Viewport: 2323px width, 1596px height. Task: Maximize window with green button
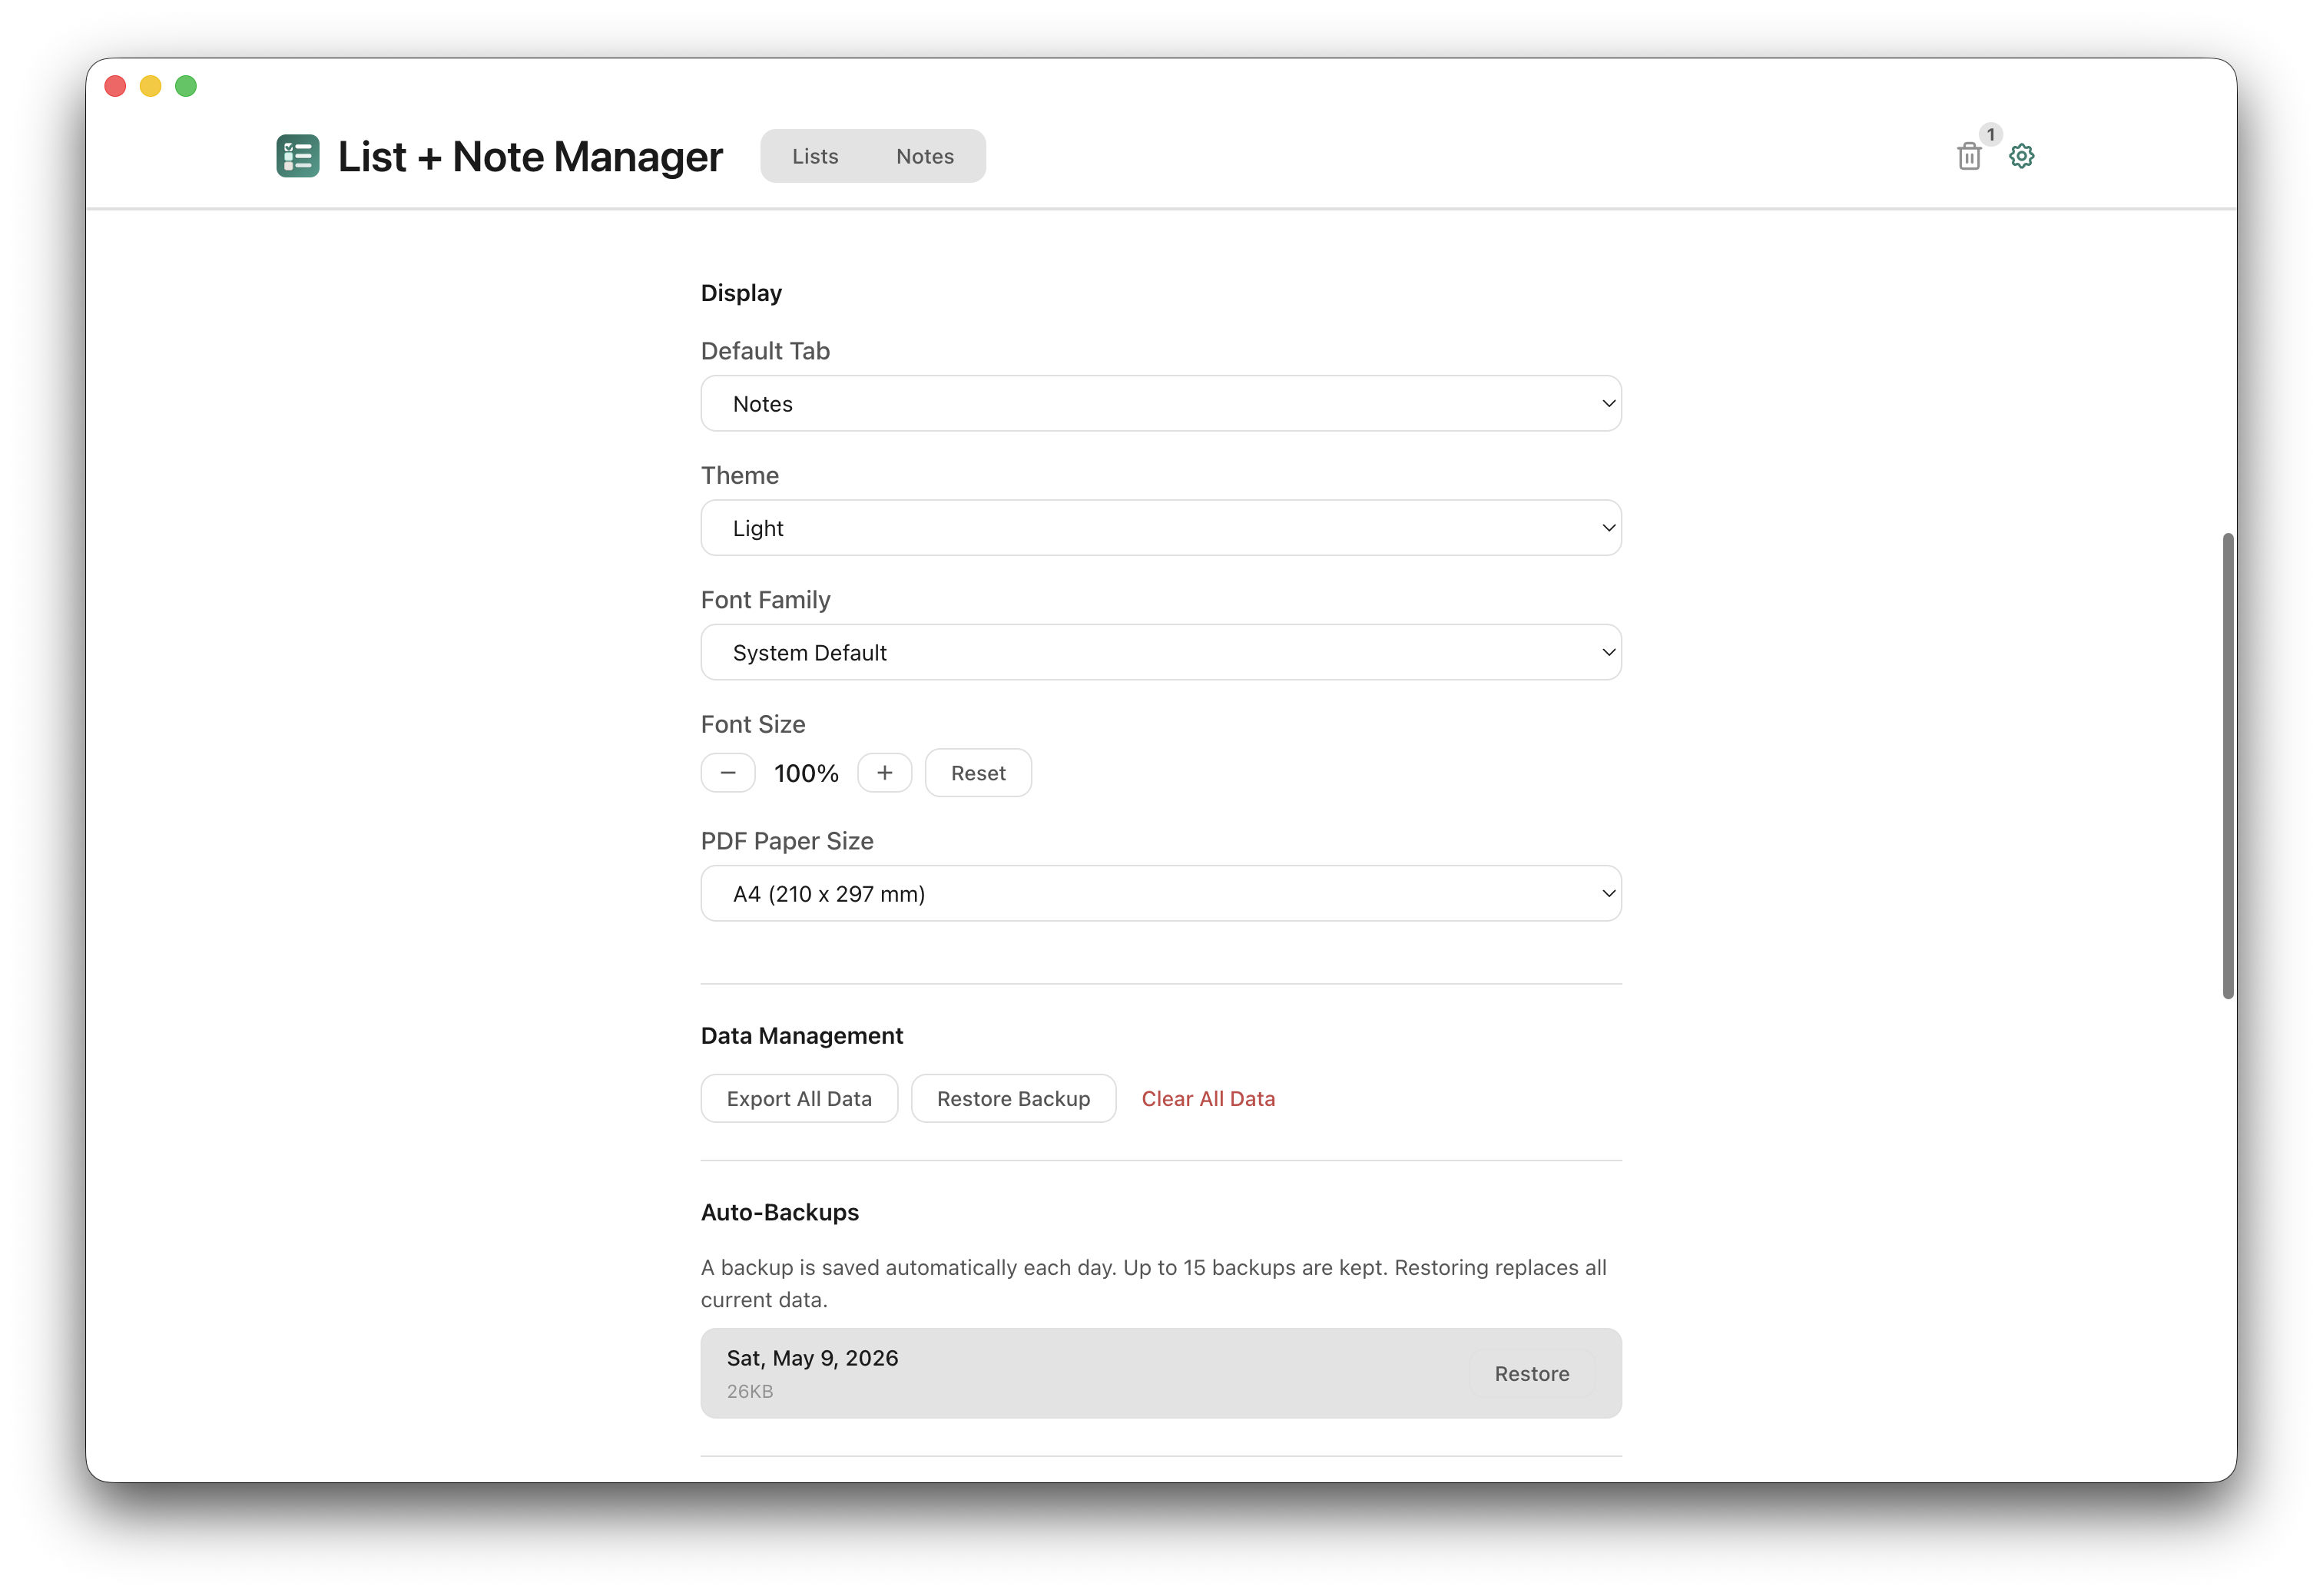[x=186, y=86]
